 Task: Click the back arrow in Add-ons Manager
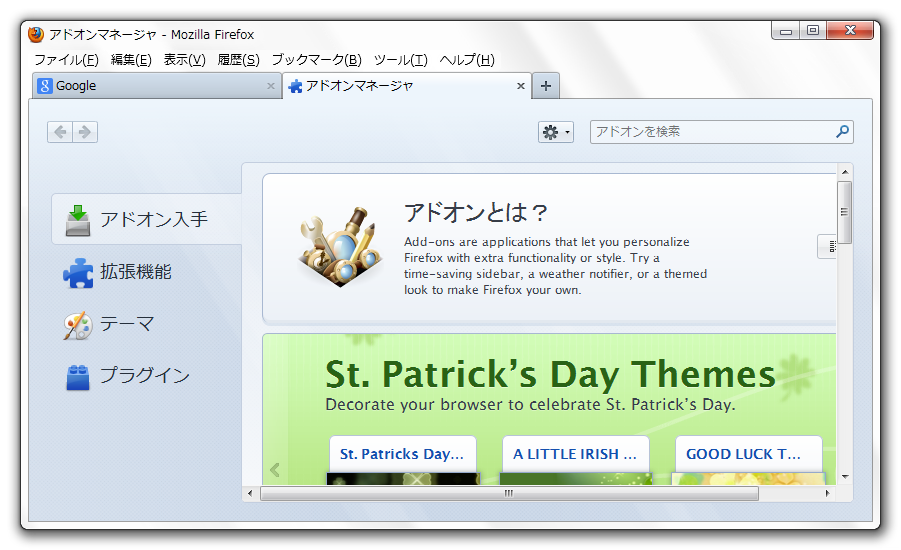click(60, 132)
